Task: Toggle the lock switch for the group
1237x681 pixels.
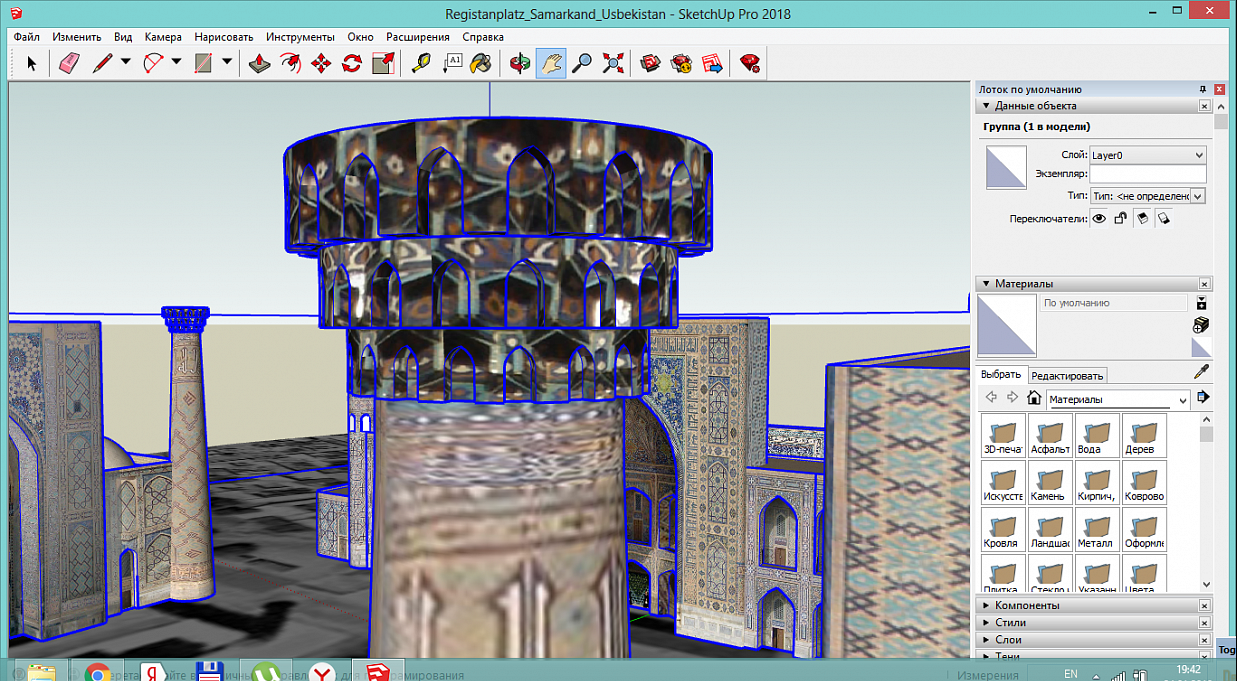Action: (1121, 218)
